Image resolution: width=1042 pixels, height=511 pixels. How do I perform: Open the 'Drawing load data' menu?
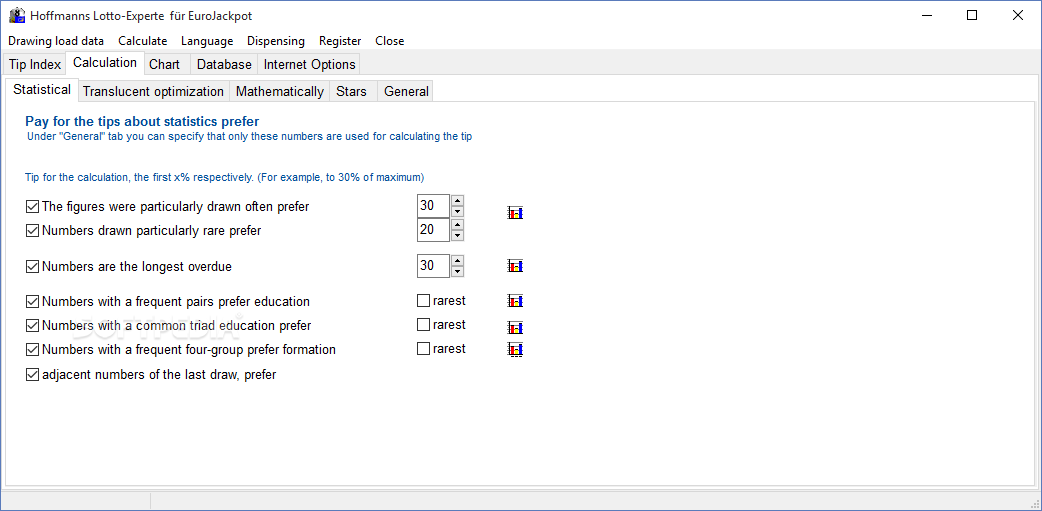pos(56,41)
